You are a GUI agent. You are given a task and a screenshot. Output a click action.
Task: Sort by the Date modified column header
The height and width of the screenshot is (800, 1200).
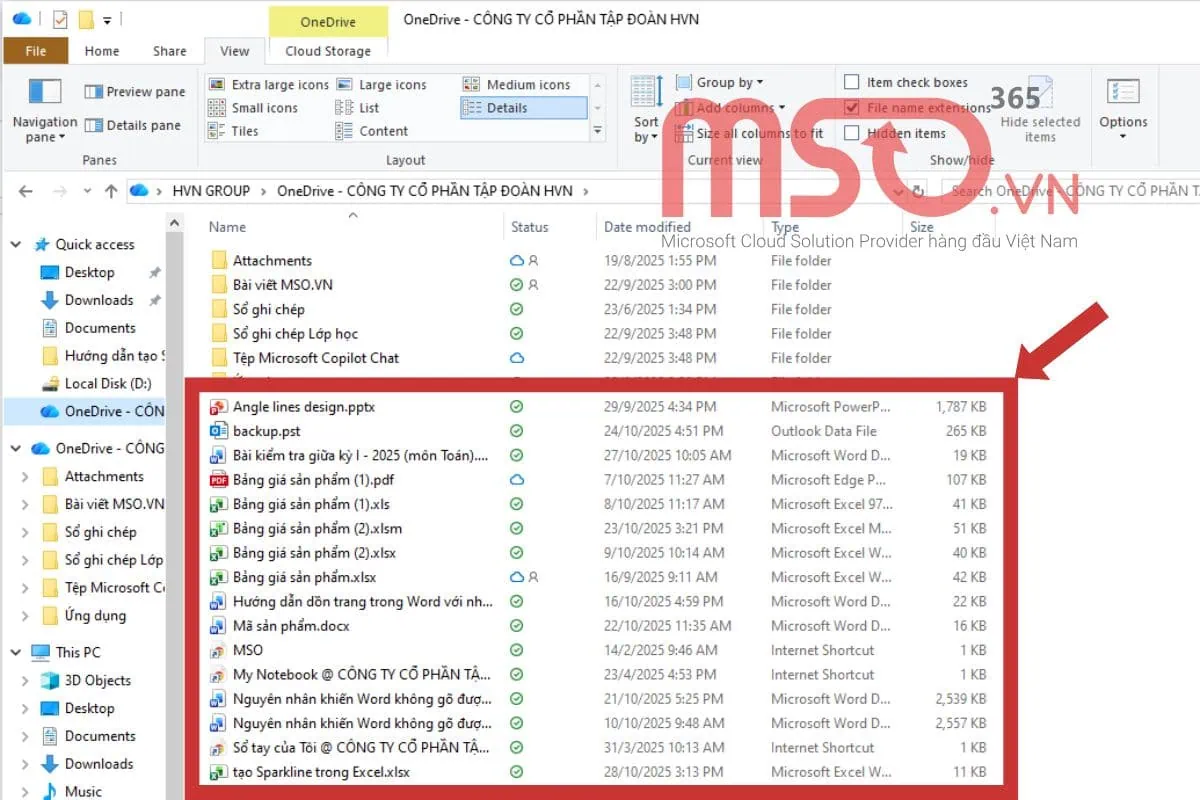point(647,227)
